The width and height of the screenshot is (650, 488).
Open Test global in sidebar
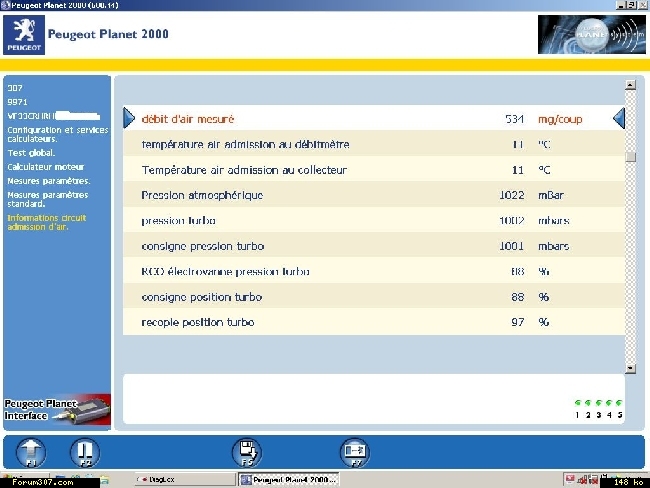[31, 153]
